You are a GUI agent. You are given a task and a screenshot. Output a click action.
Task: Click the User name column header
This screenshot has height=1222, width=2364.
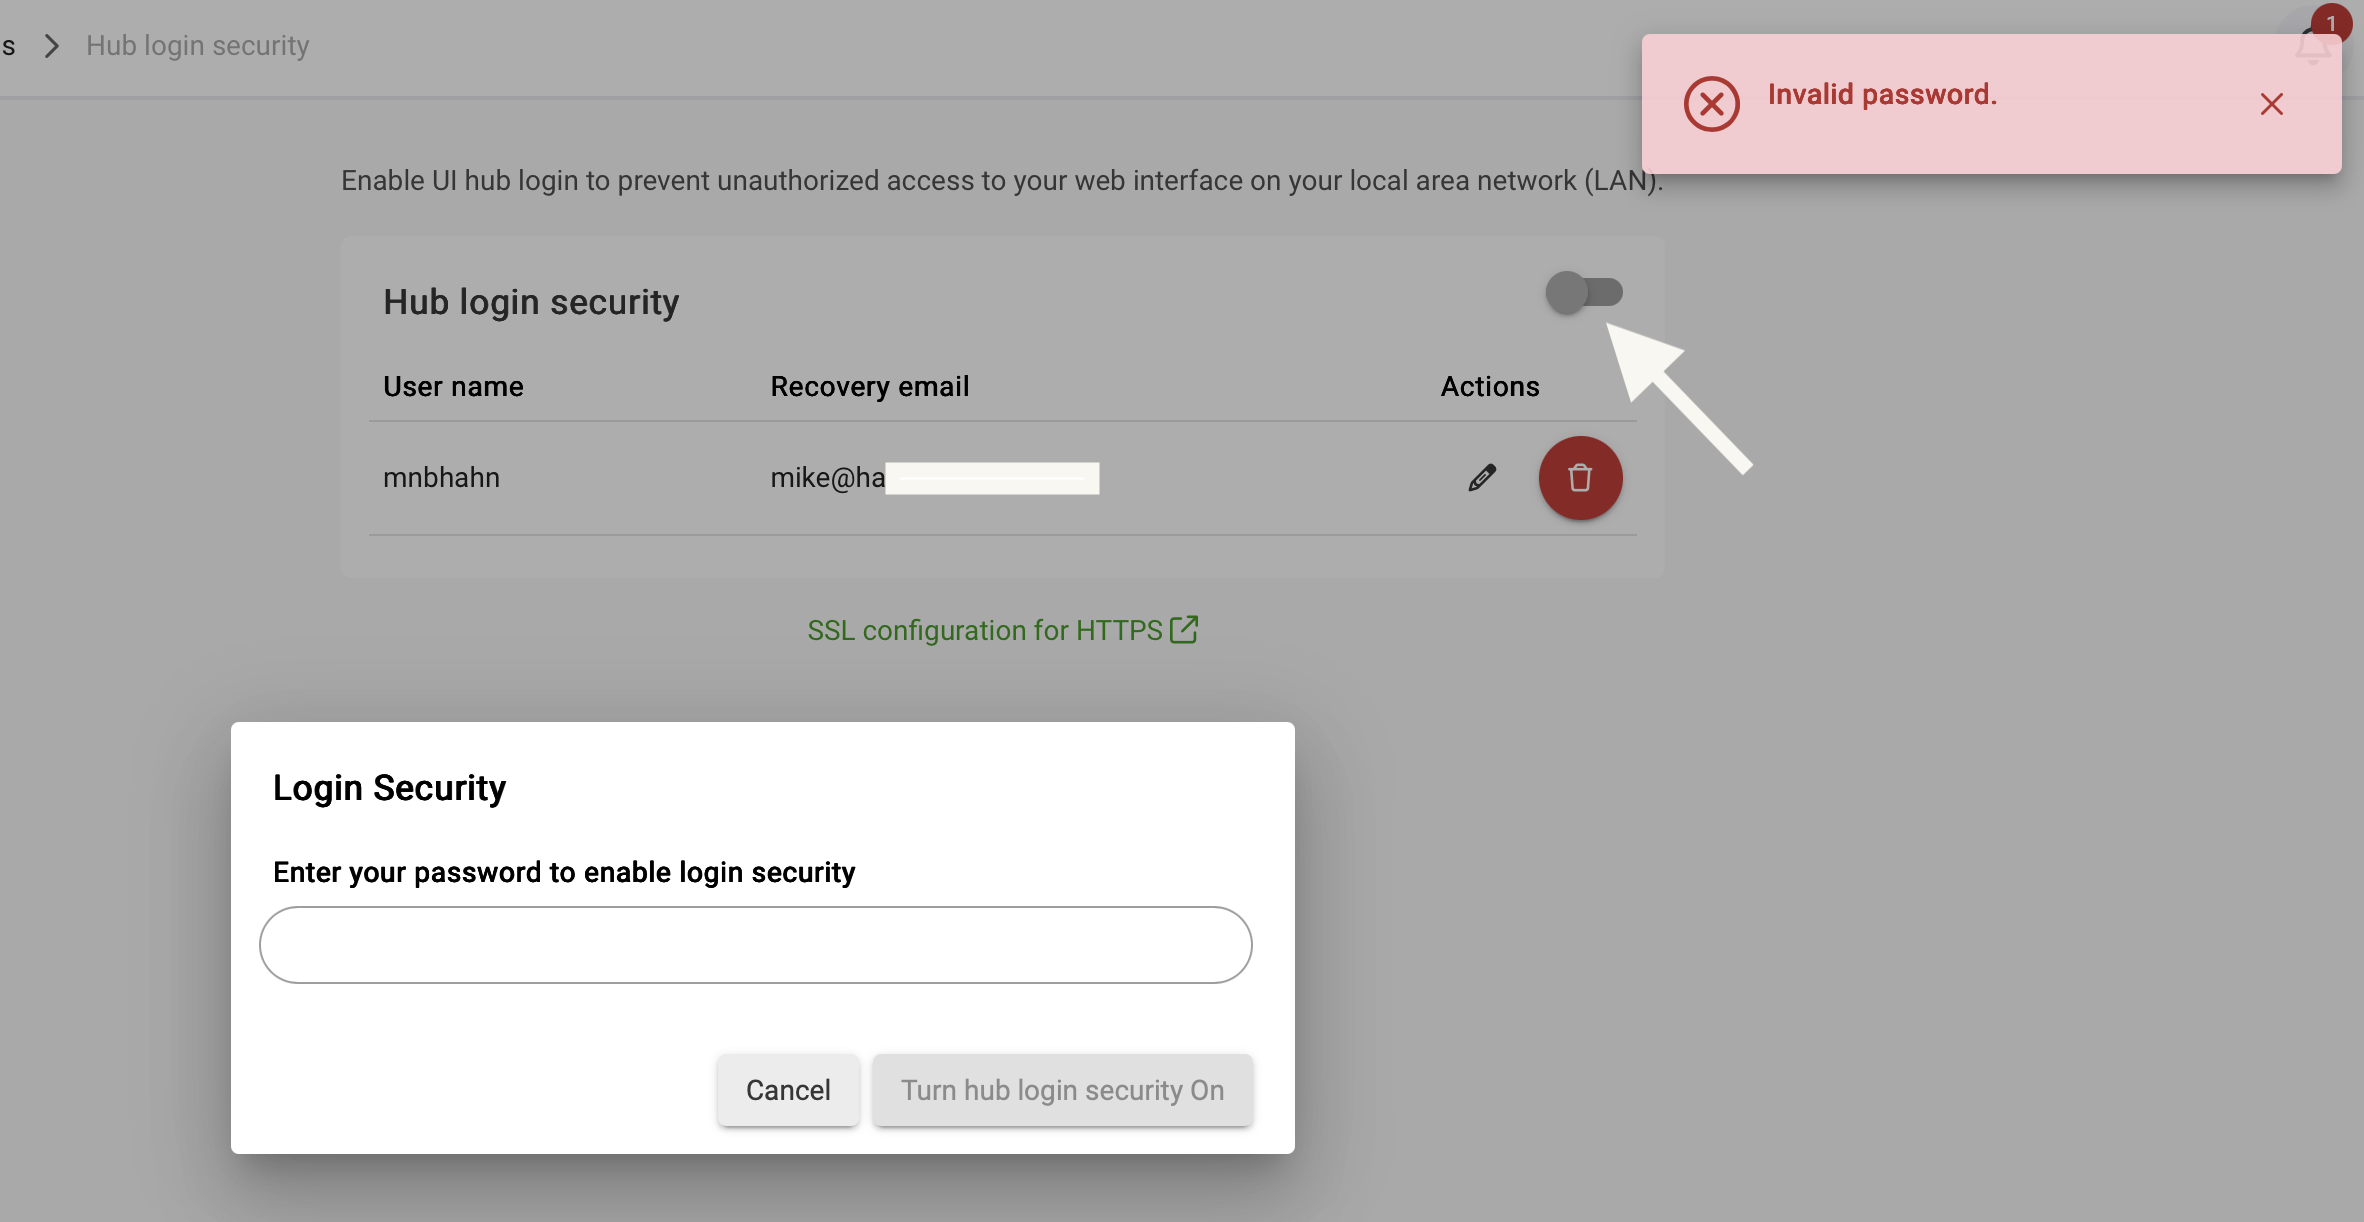453,387
